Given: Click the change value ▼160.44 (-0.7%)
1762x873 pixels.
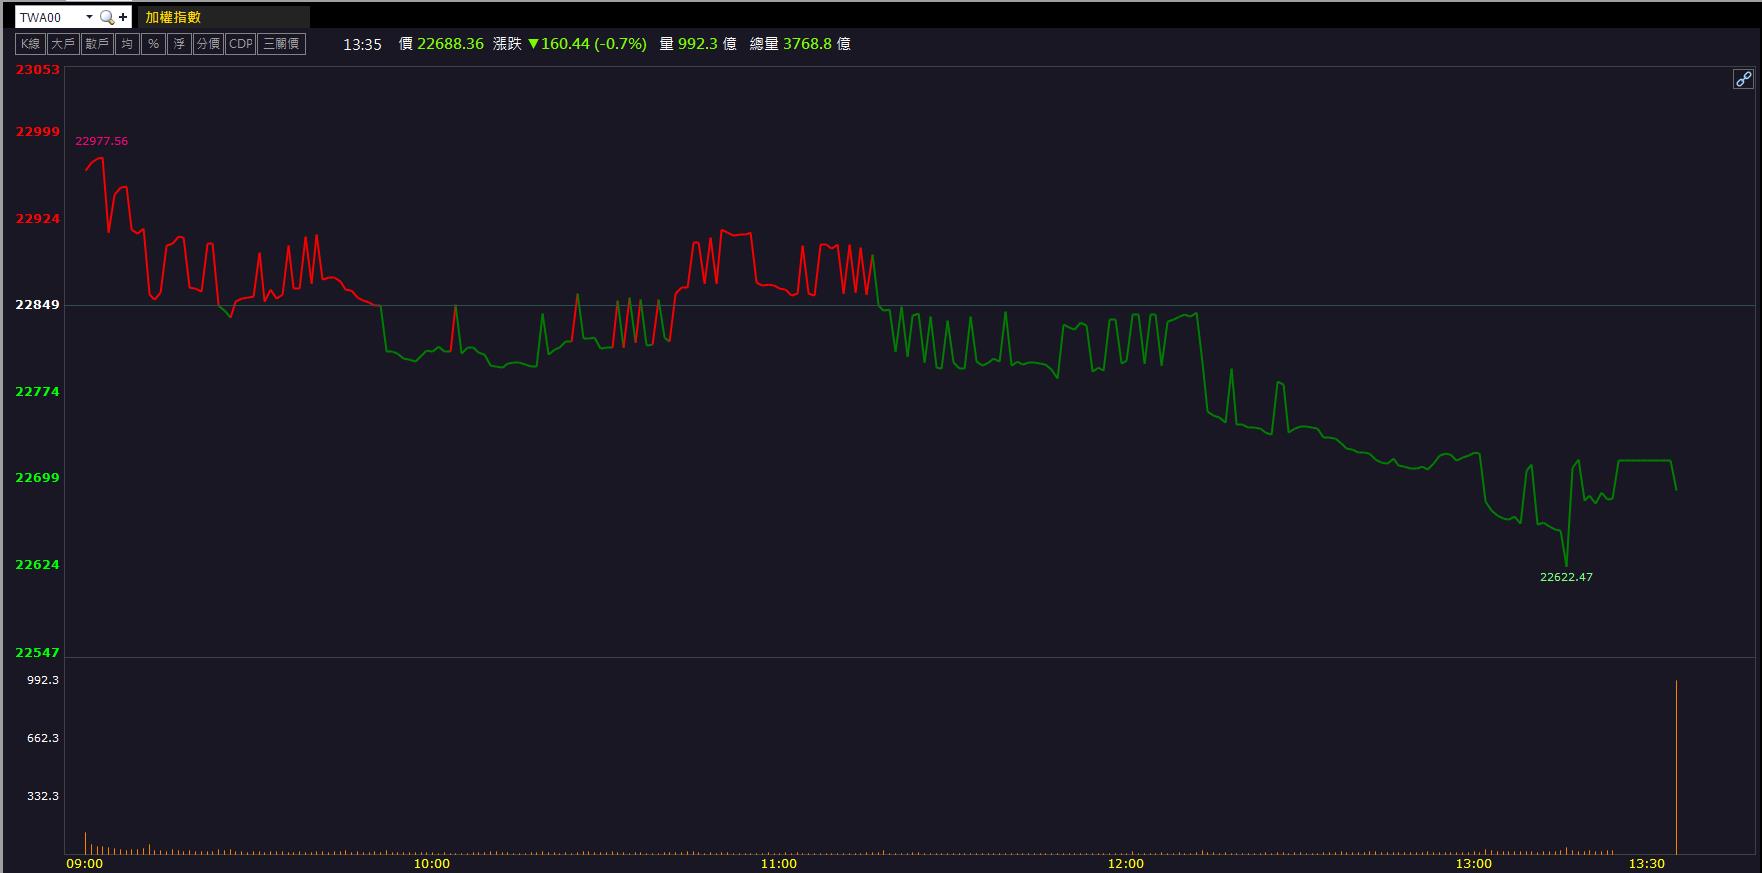Looking at the screenshot, I should coord(587,44).
